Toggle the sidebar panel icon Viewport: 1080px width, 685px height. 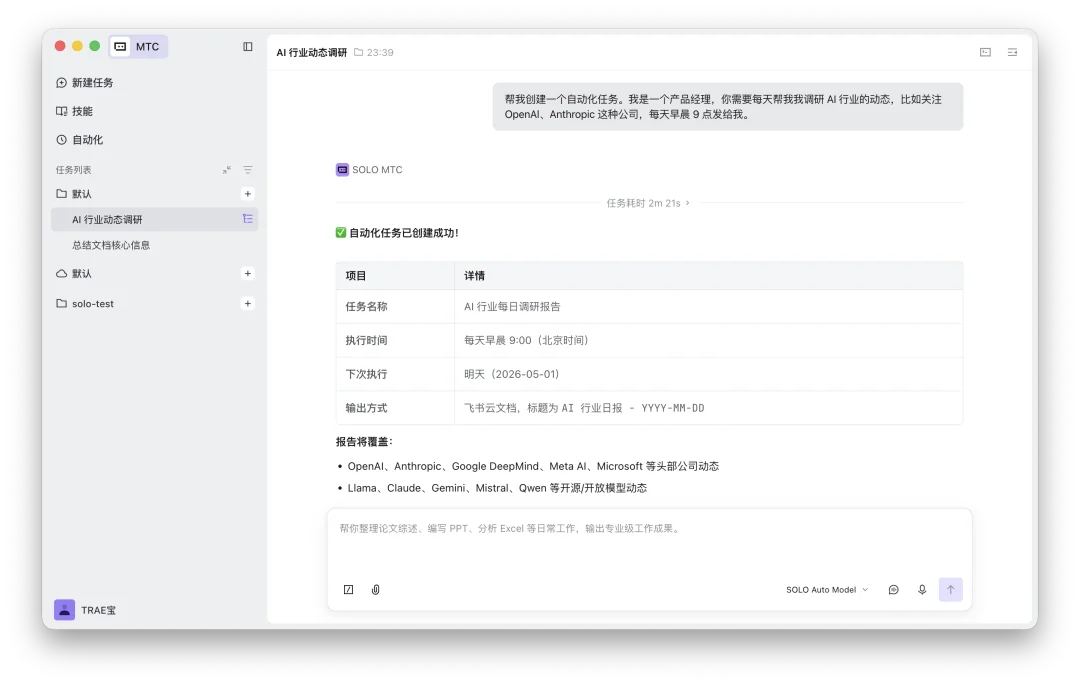(248, 46)
